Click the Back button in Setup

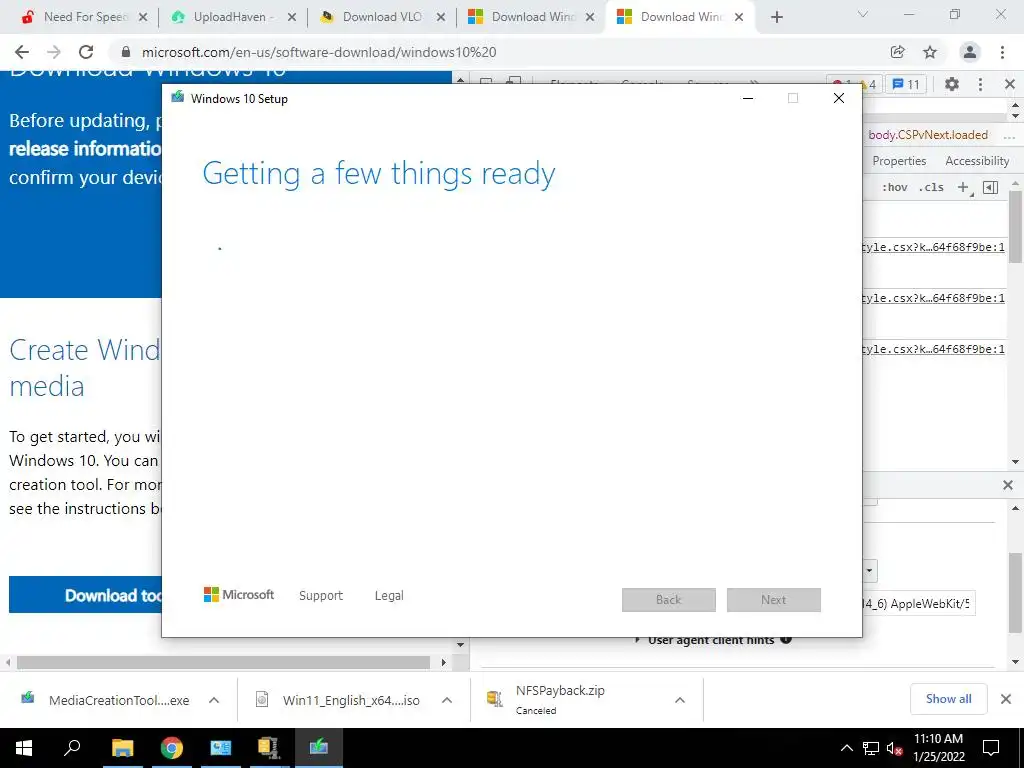pos(669,600)
